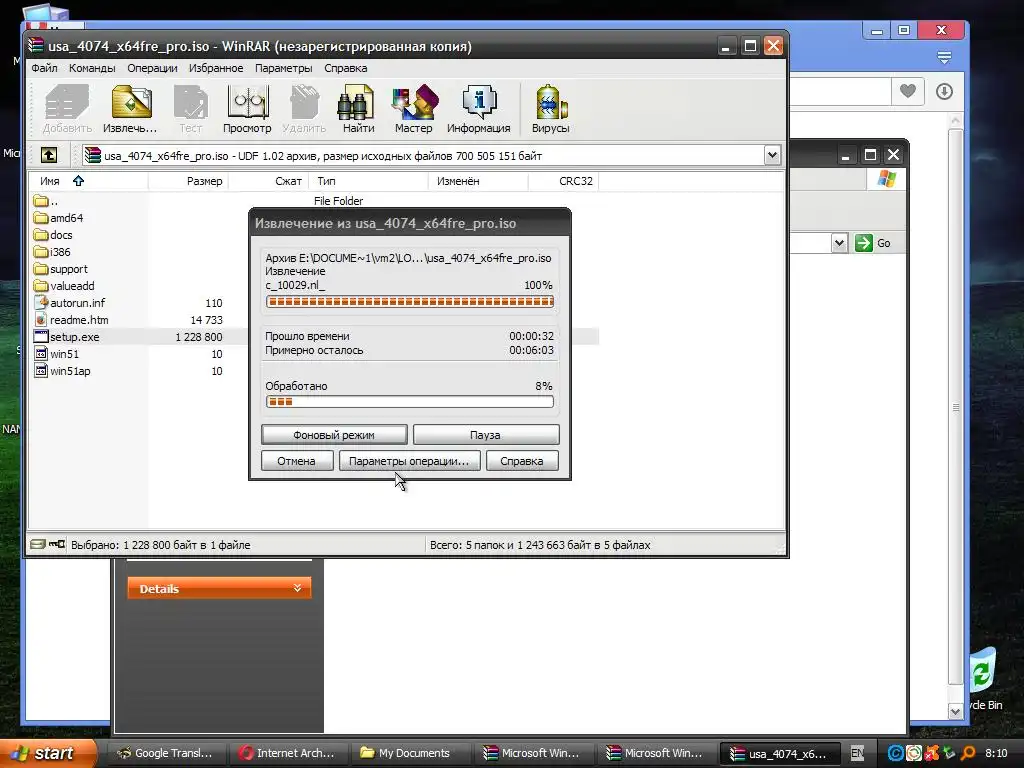Image resolution: width=1024 pixels, height=768 pixels.
Task: Open the Избранное menu
Action: click(216, 68)
